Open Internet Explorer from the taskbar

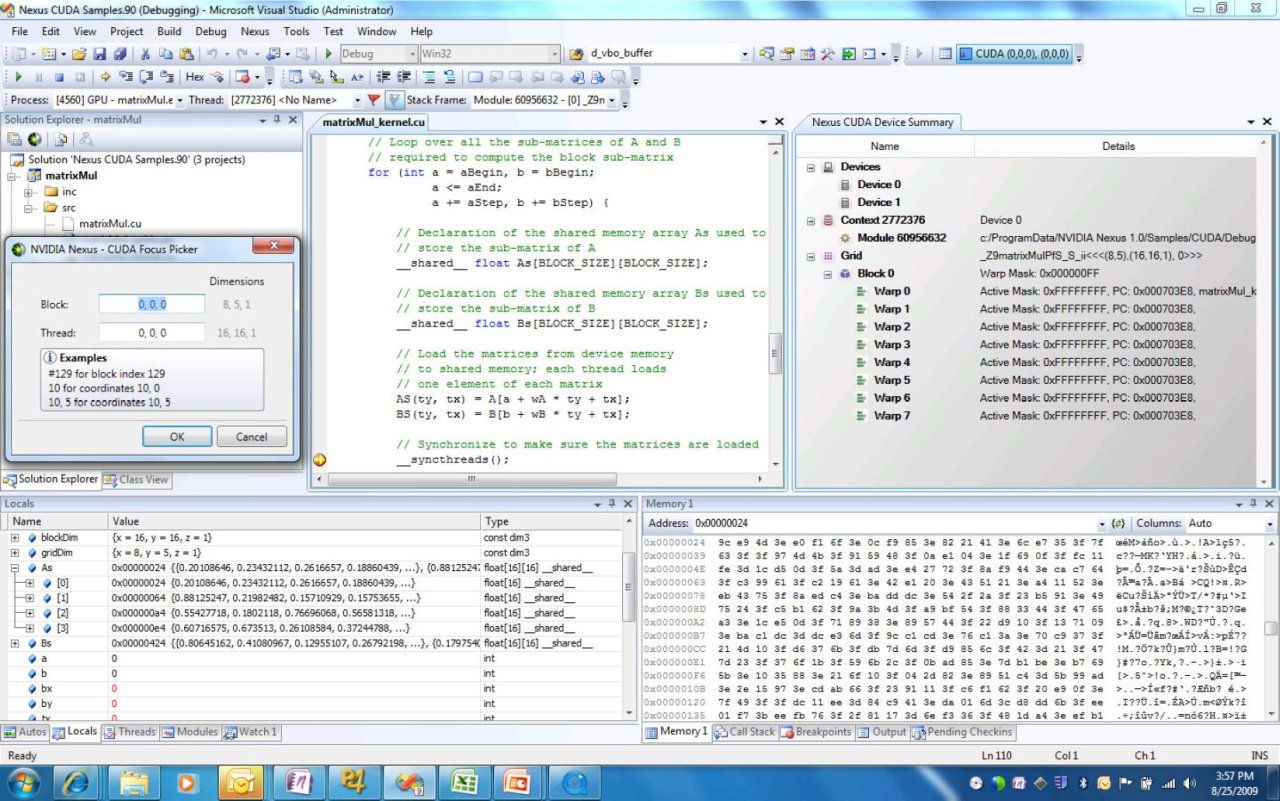[x=77, y=781]
